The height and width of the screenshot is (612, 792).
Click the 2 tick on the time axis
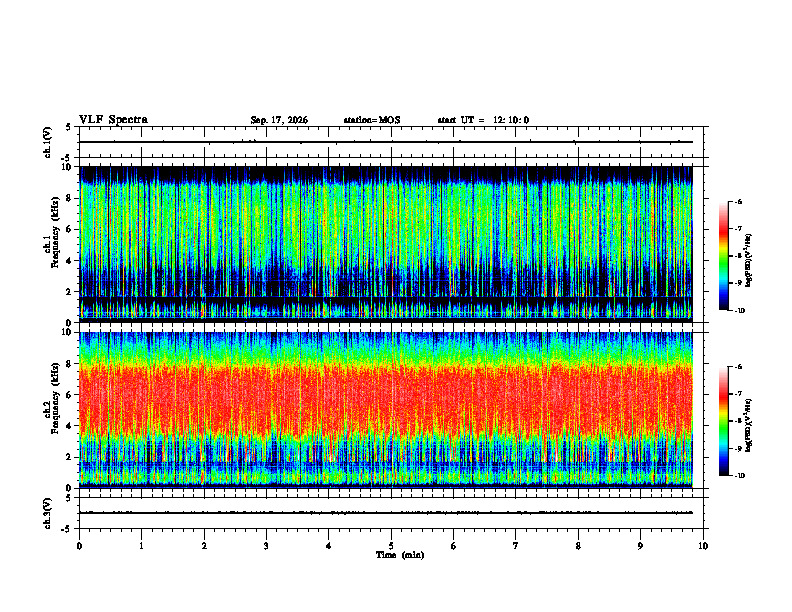(x=204, y=546)
